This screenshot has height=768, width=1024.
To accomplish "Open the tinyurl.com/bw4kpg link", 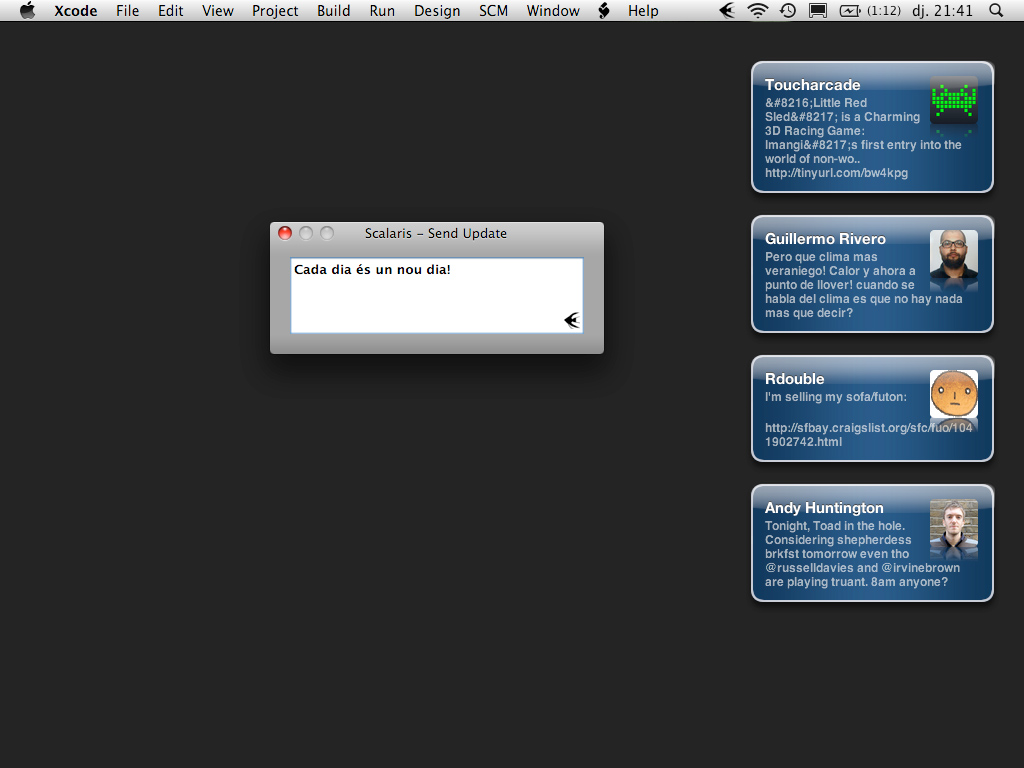I will pos(837,173).
